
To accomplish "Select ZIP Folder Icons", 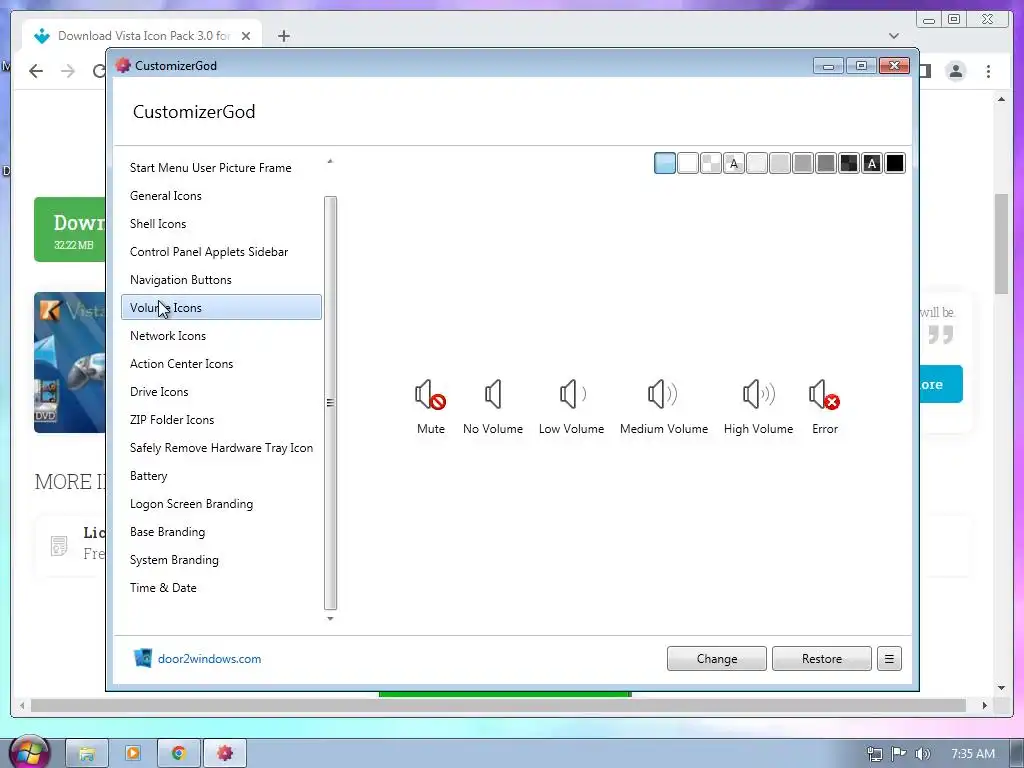I will pyautogui.click(x=221, y=420).
